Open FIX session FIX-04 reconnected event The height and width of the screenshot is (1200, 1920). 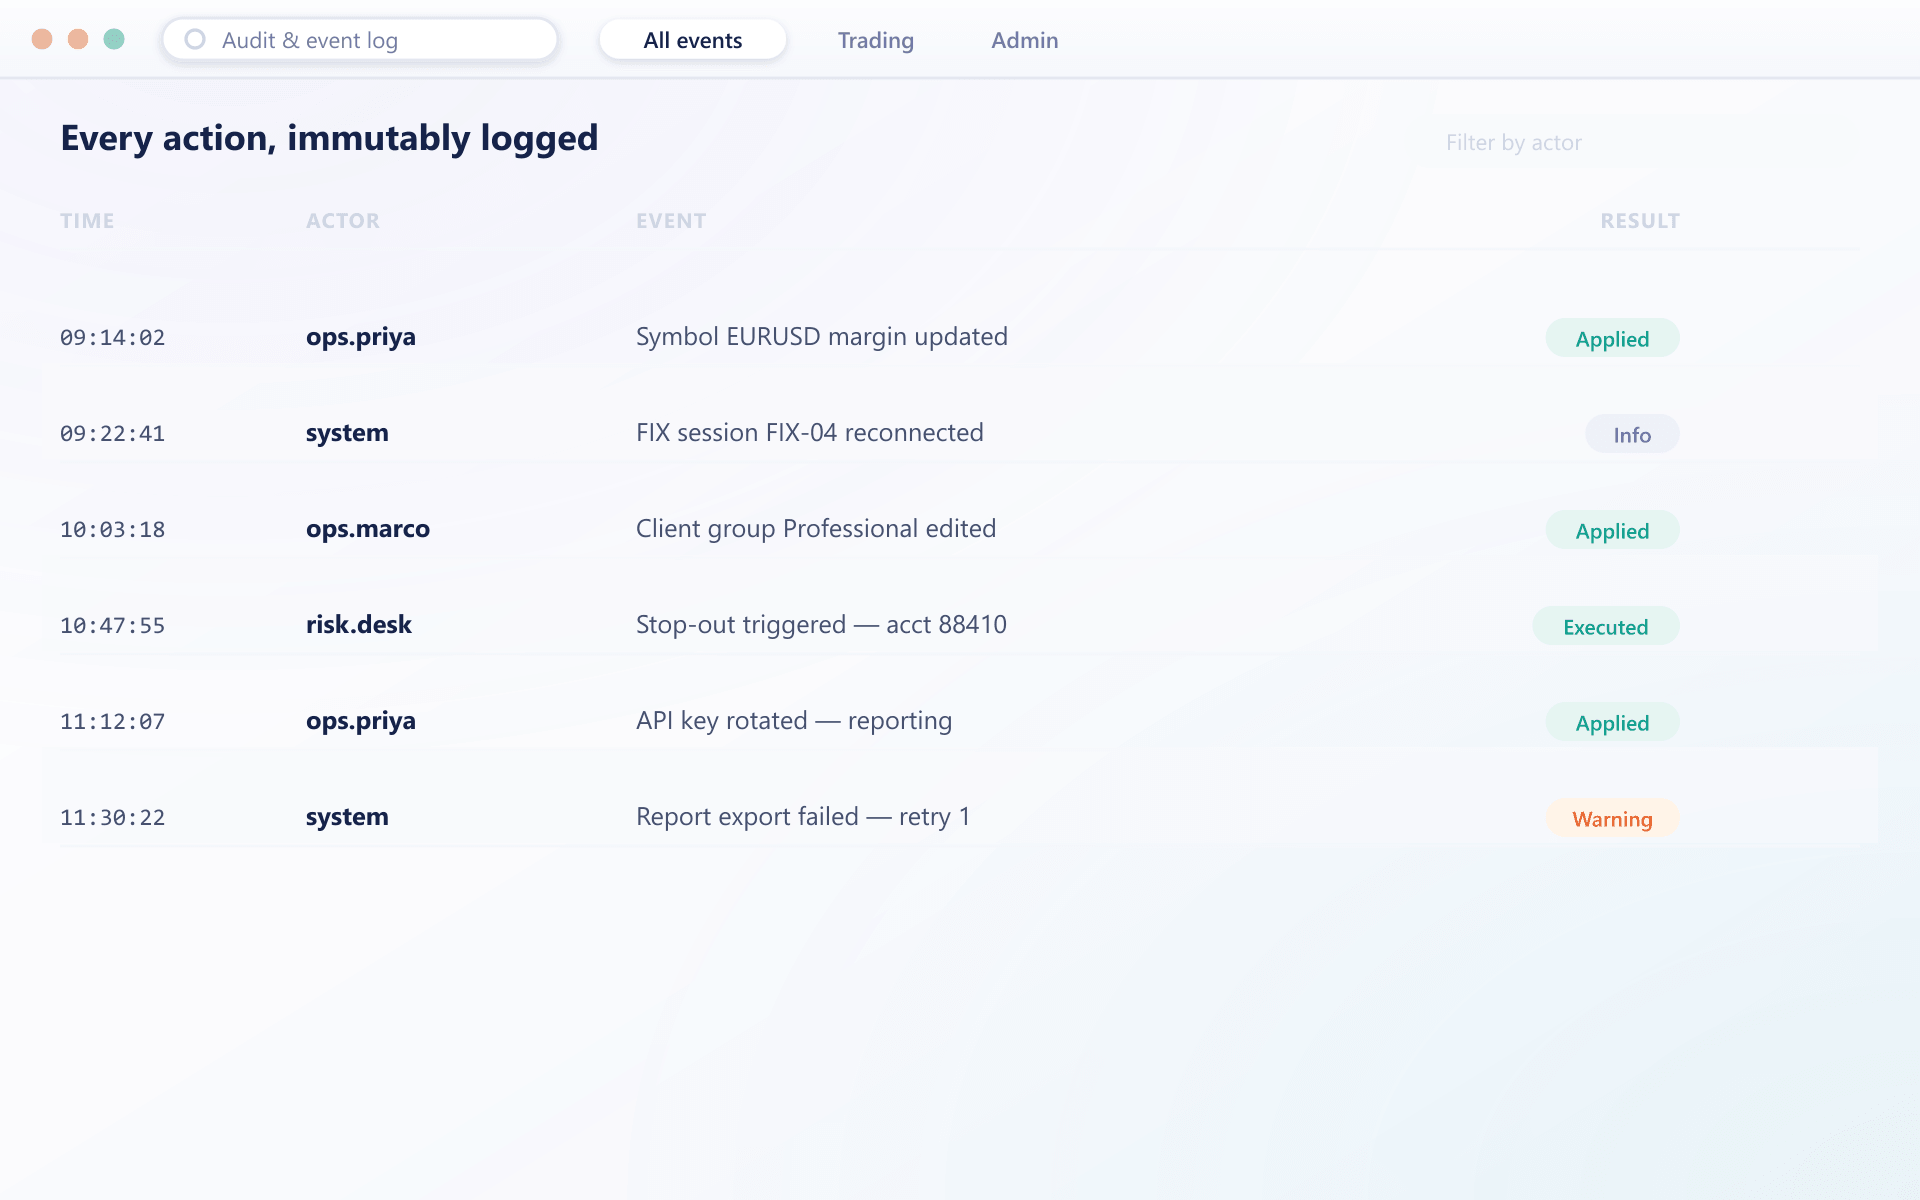pyautogui.click(x=810, y=433)
